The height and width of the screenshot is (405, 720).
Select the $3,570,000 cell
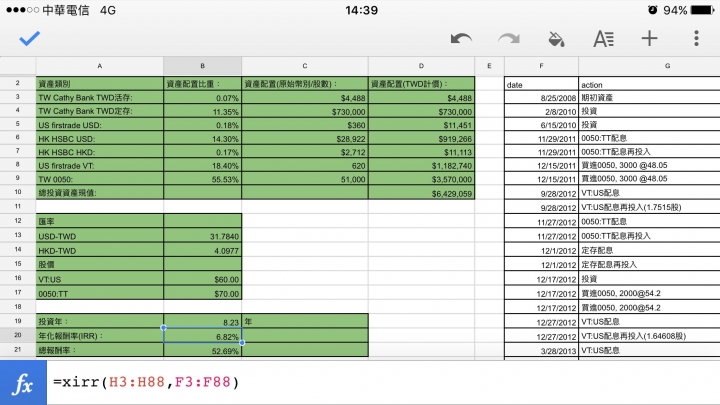(x=421, y=179)
